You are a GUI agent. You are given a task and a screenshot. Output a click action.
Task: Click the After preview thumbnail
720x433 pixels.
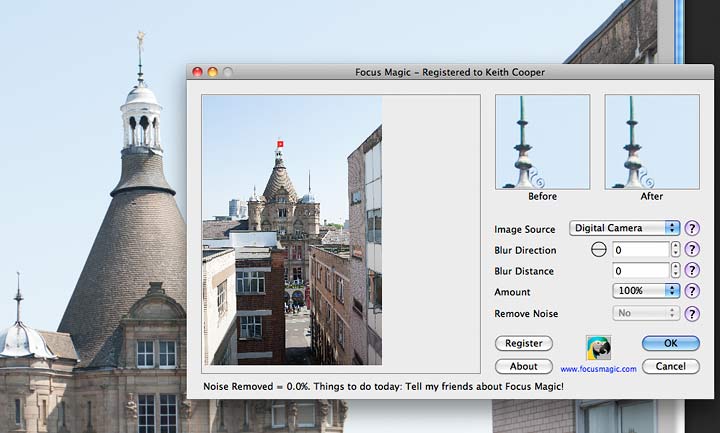pyautogui.click(x=652, y=142)
